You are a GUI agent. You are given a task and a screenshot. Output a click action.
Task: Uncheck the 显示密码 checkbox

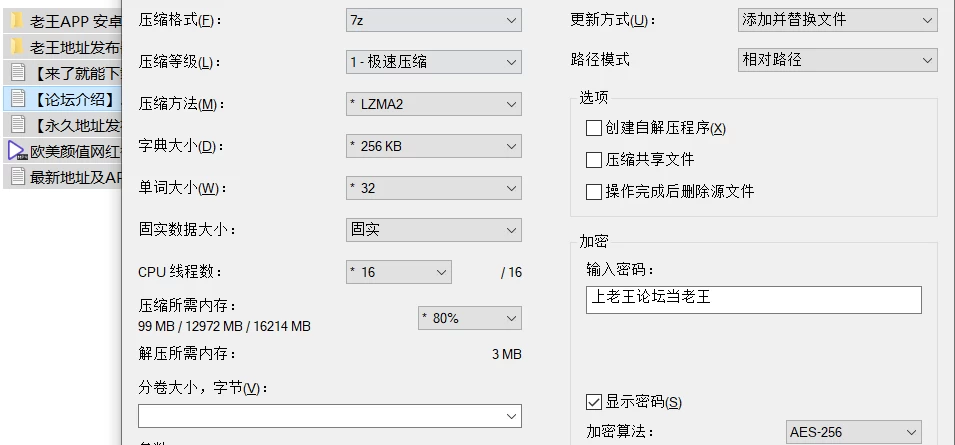click(x=594, y=402)
